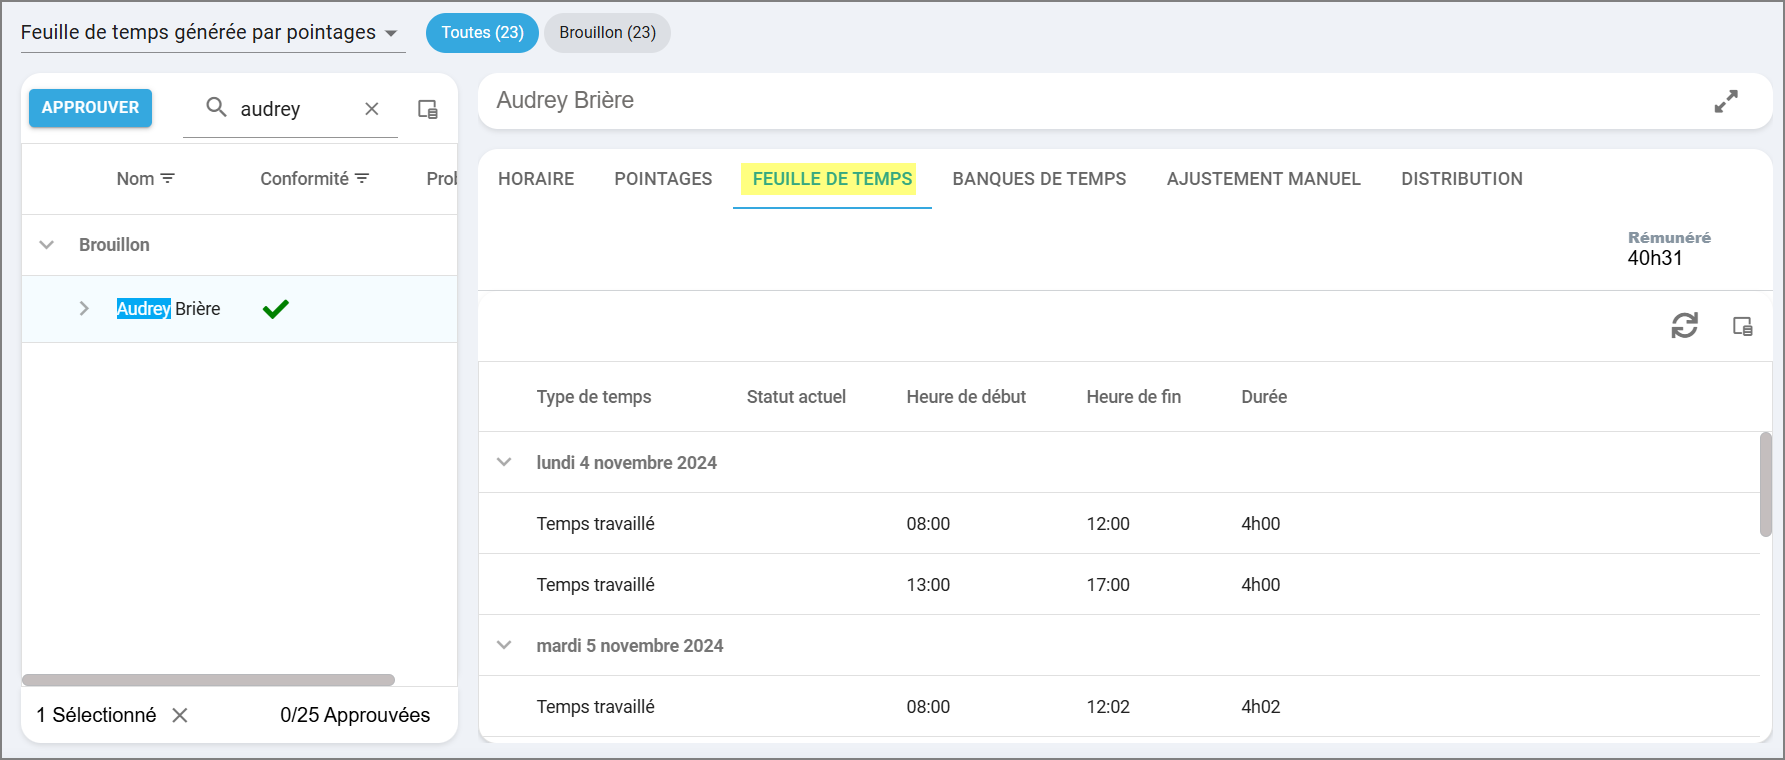Click the 12:00 end time on lundi 4 novembre
Viewport: 1785px width, 760px height.
point(1108,524)
